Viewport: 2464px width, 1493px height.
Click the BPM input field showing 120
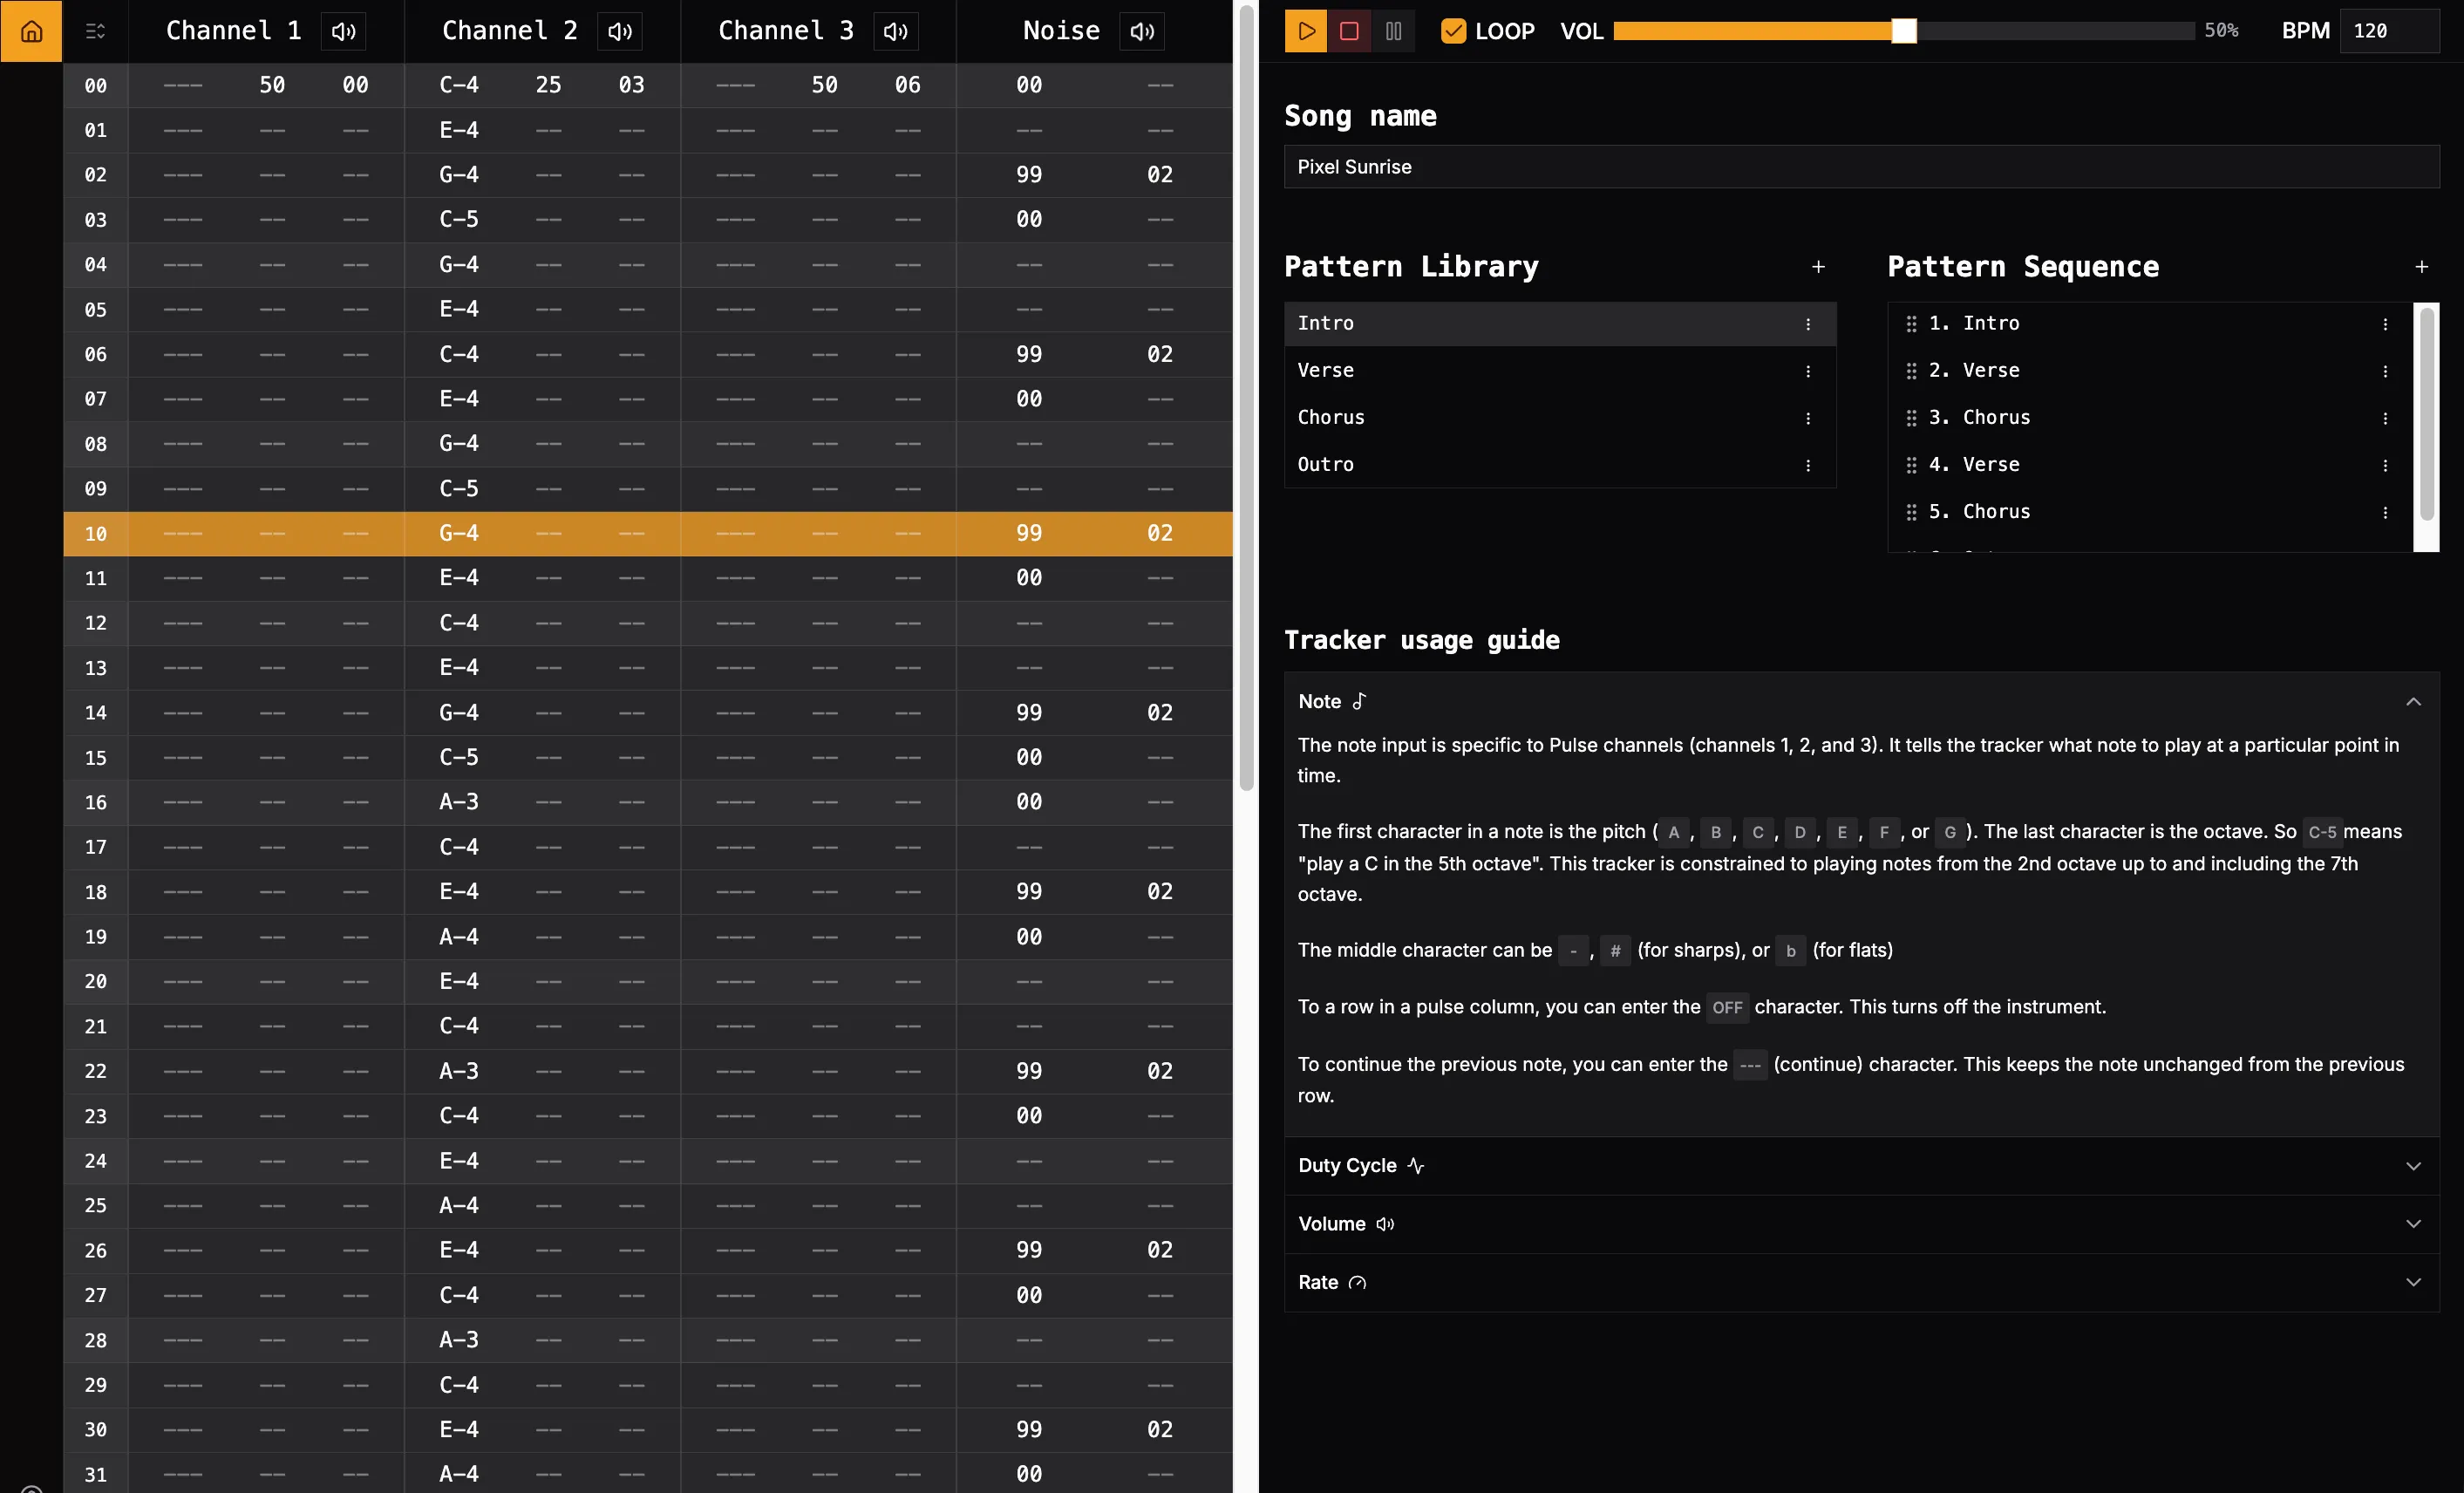[x=2389, y=31]
